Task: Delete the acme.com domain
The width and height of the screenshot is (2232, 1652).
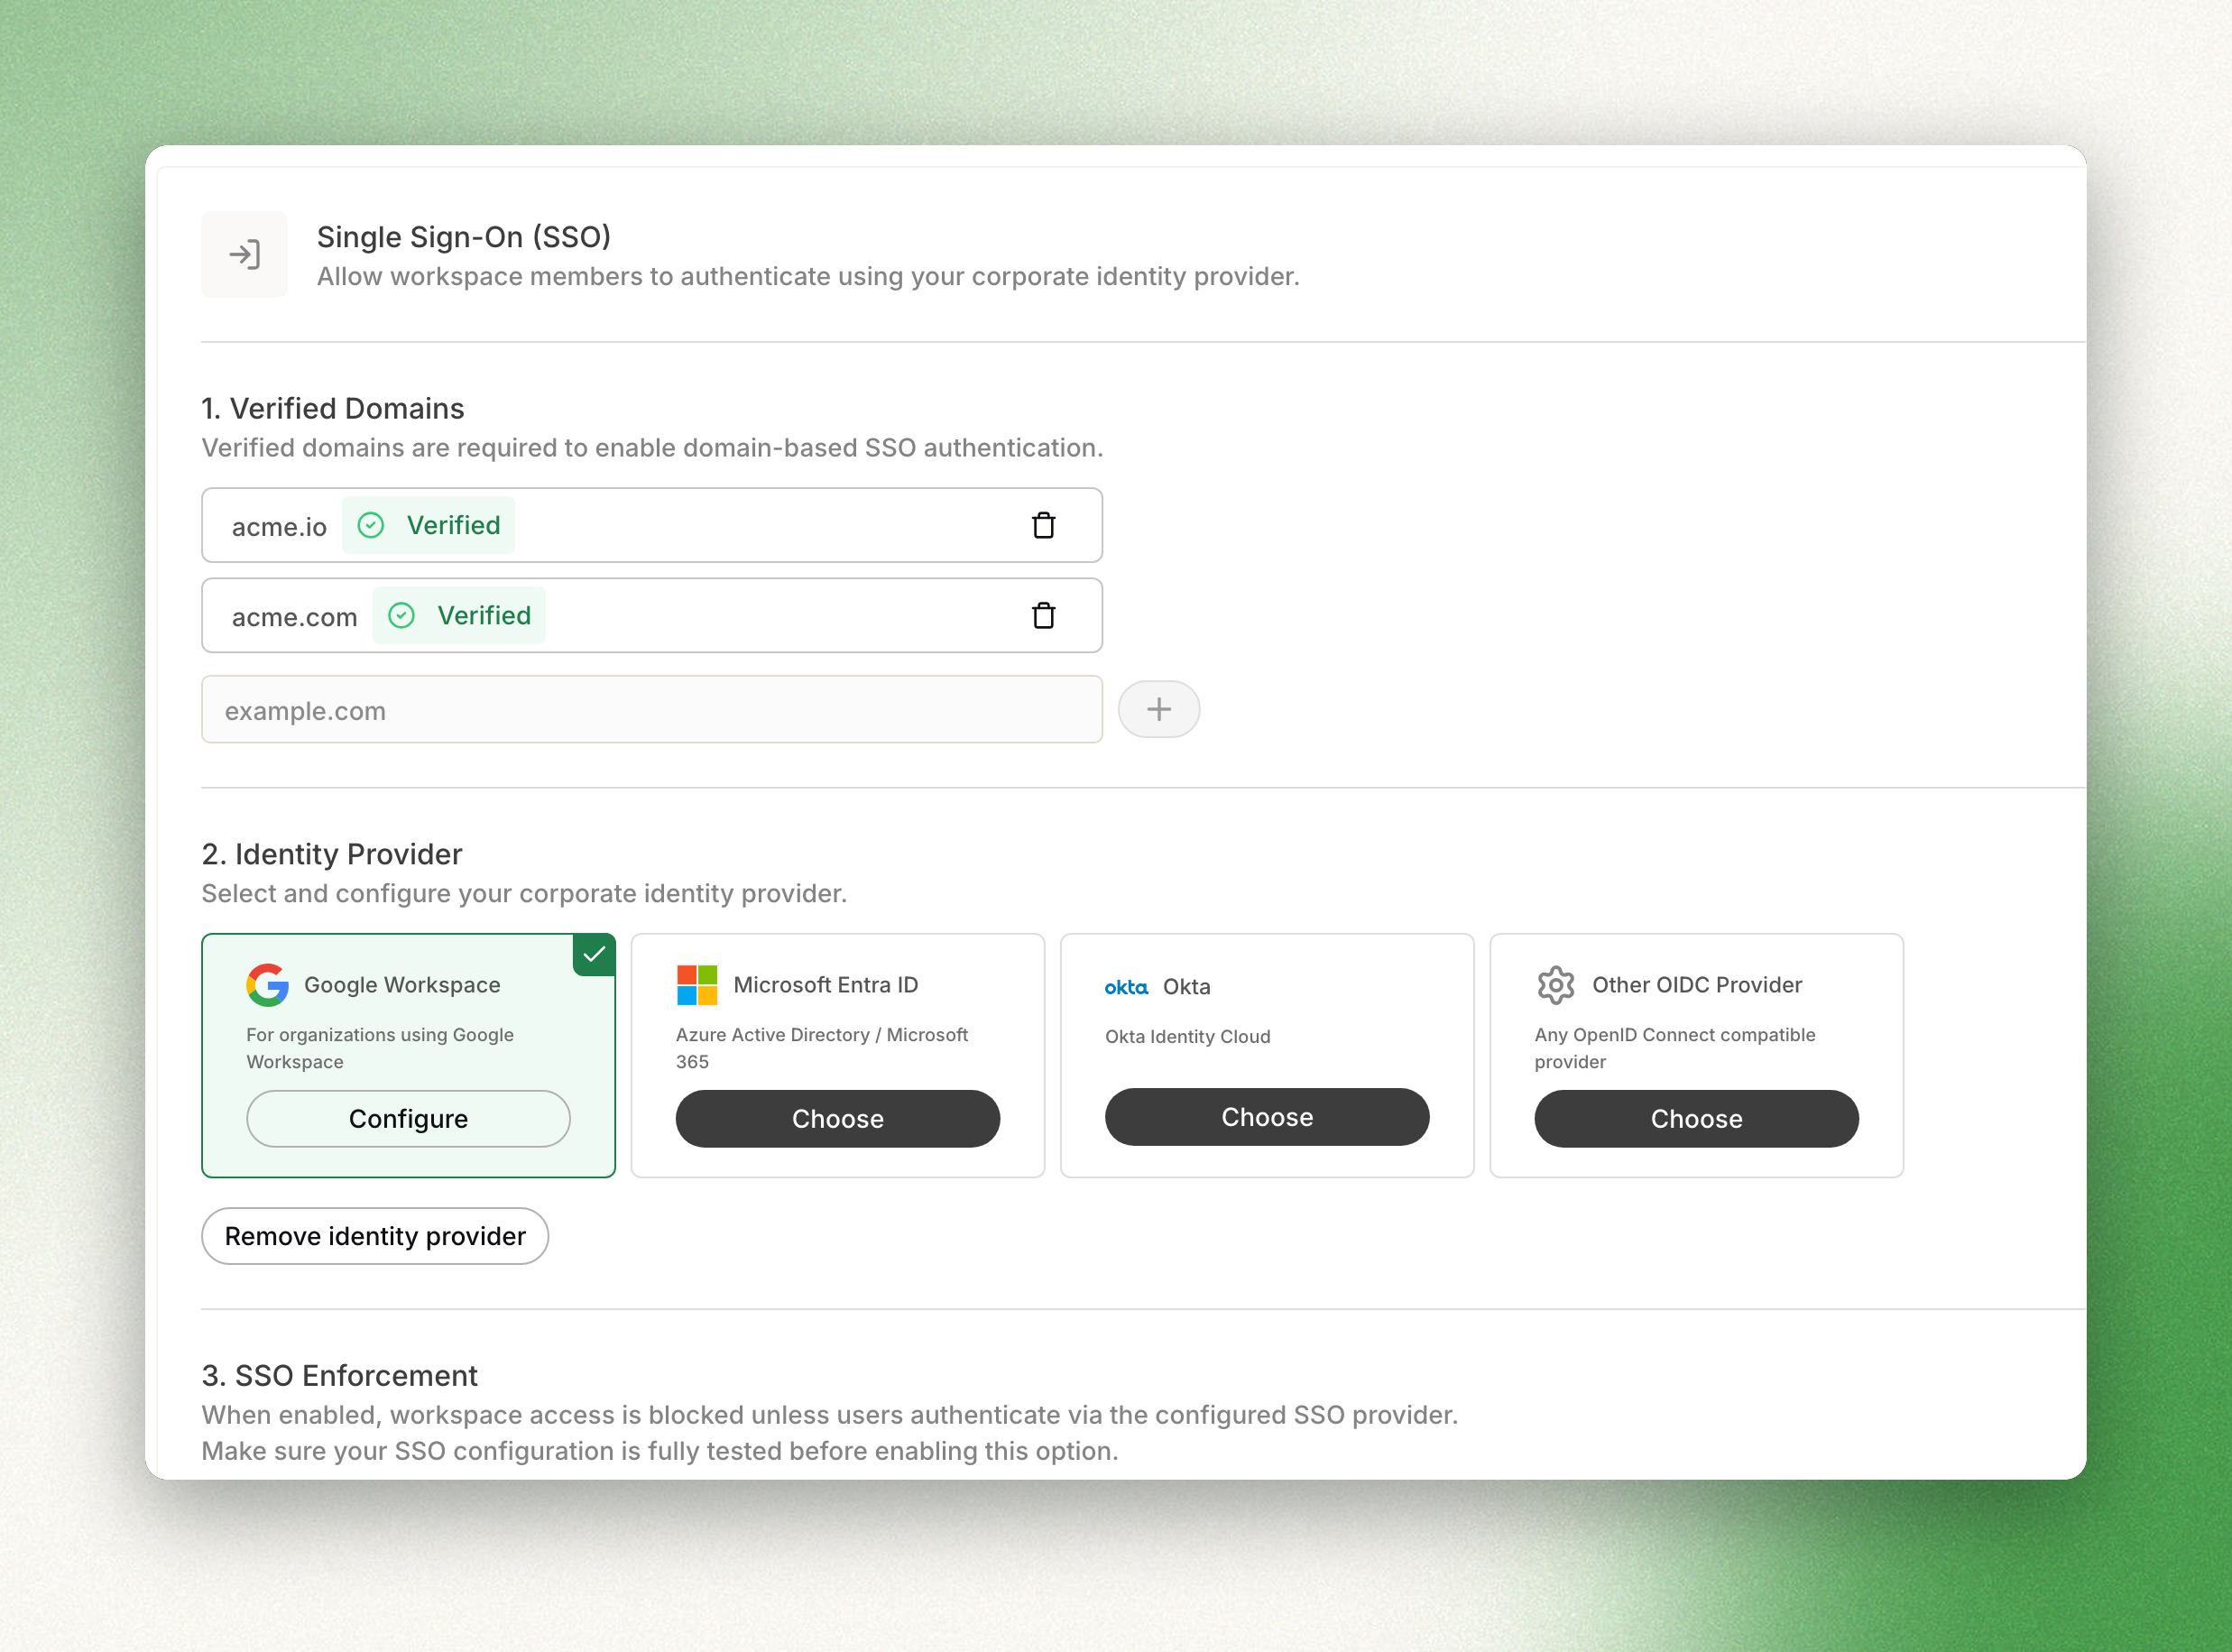Action: pyautogui.click(x=1043, y=615)
